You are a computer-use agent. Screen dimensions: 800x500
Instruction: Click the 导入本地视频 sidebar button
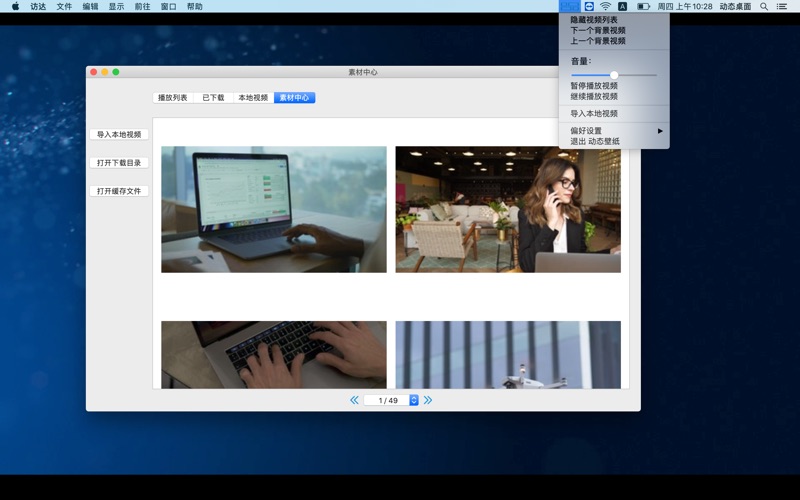click(x=119, y=134)
